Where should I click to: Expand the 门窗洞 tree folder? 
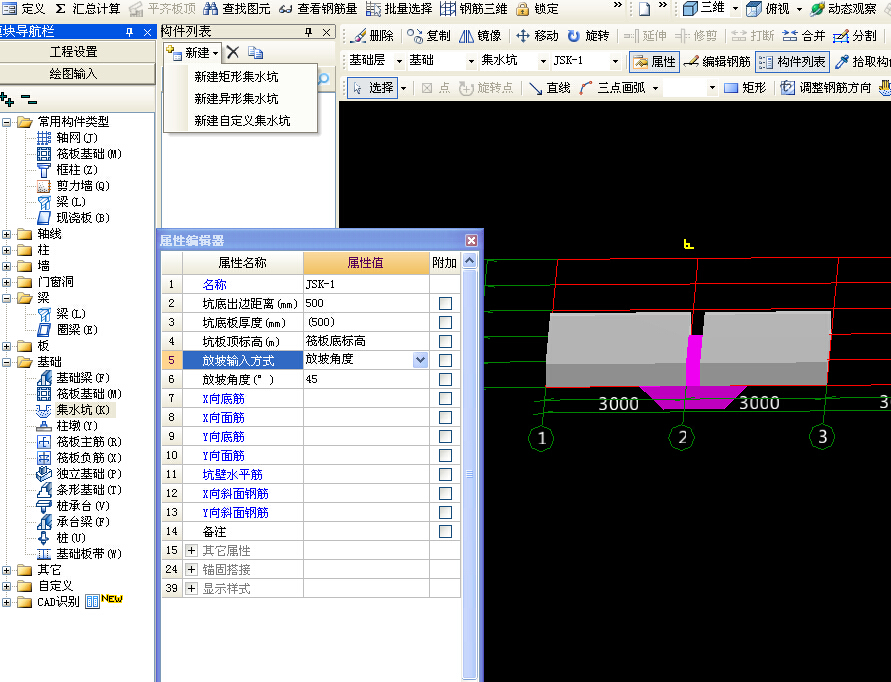coord(6,282)
